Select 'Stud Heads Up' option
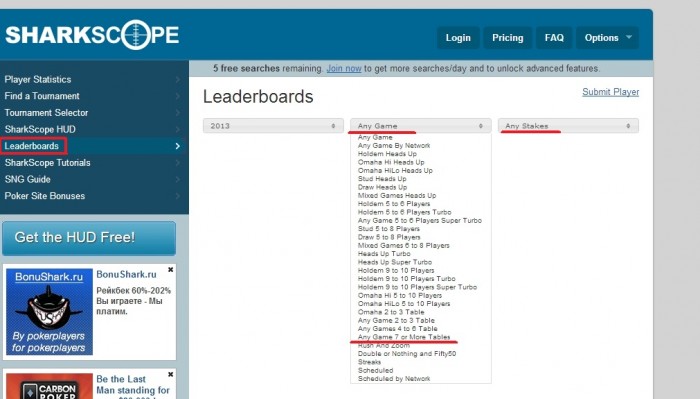This screenshot has height=399, width=700. [382, 179]
